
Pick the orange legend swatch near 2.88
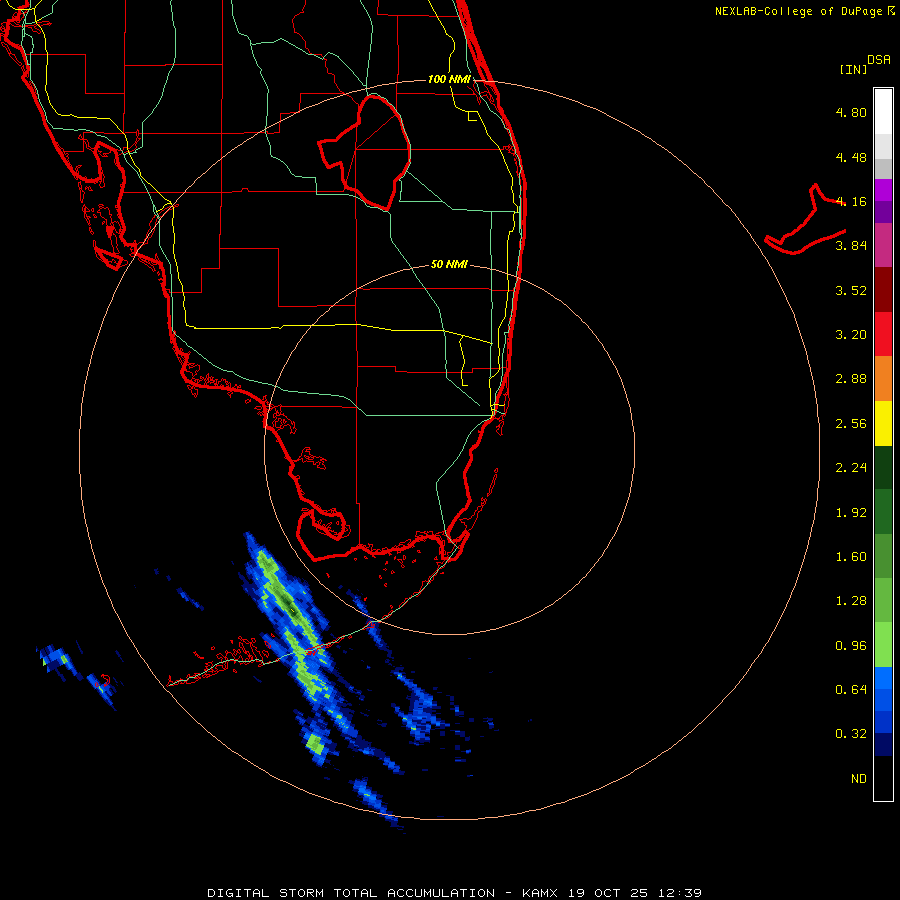[883, 378]
